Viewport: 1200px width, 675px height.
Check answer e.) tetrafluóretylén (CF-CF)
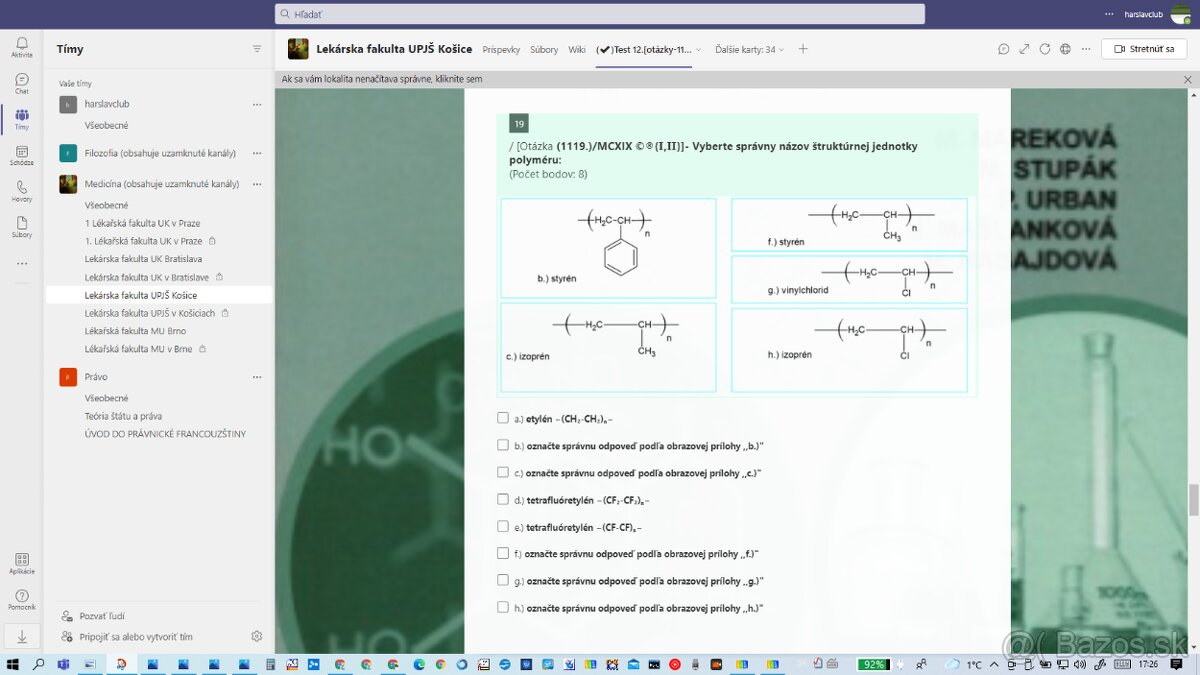pyautogui.click(x=503, y=526)
